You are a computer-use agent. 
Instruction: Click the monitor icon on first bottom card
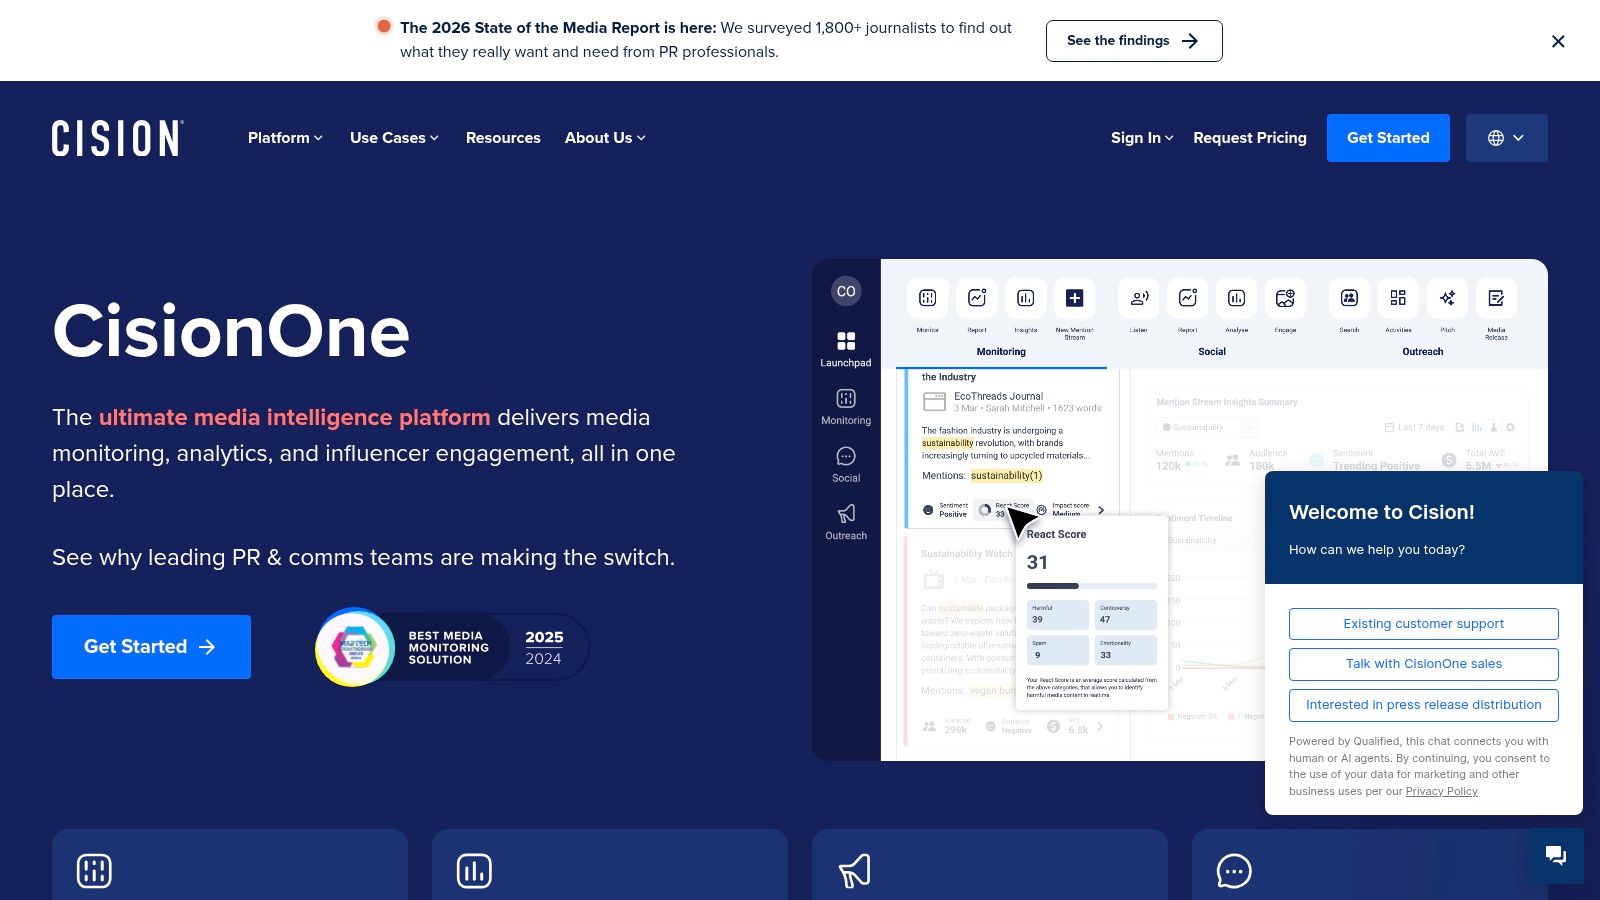[x=94, y=871]
